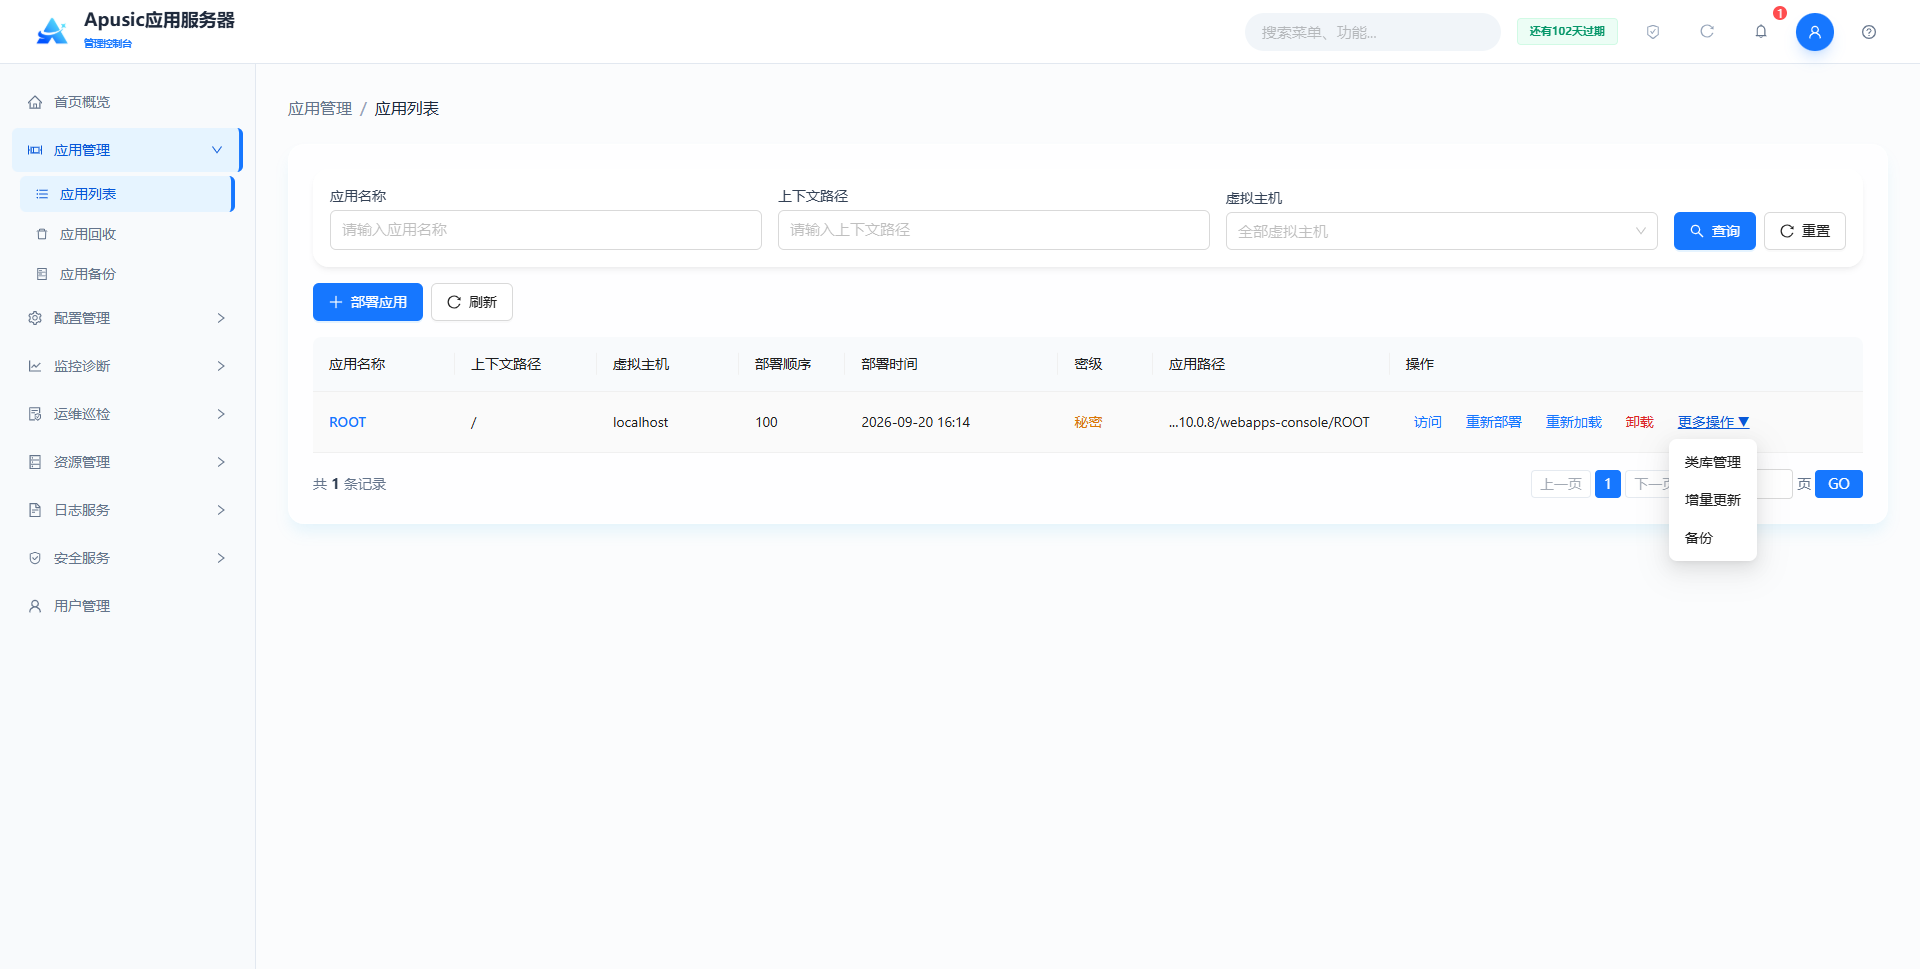Collapse the 应用管理 menu chevron
This screenshot has height=969, width=1920.
217,150
